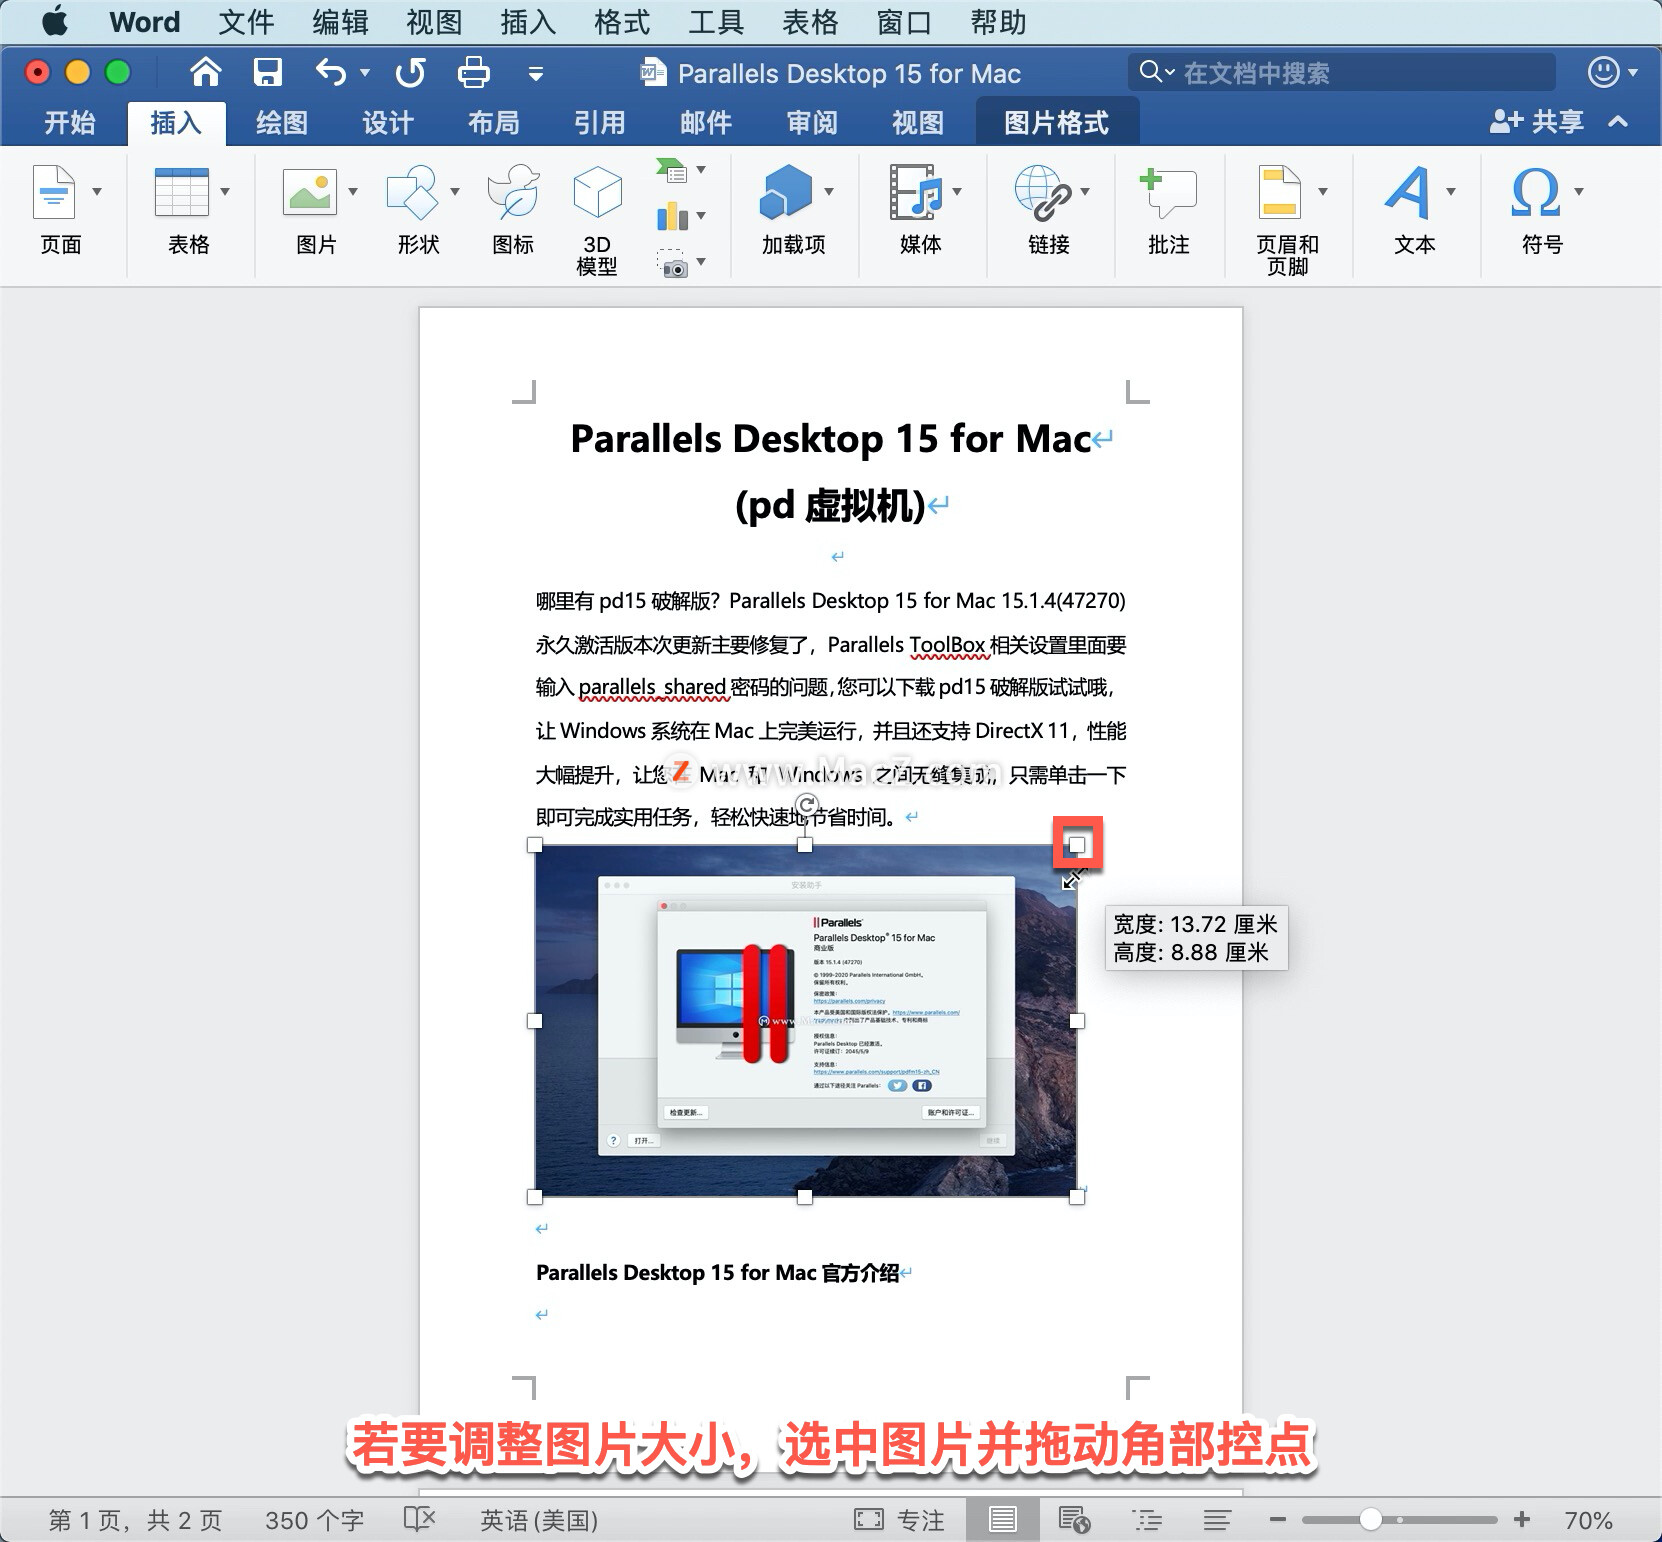Open the customize quick access toolbar arrow
1662x1542 pixels.
pos(536,73)
